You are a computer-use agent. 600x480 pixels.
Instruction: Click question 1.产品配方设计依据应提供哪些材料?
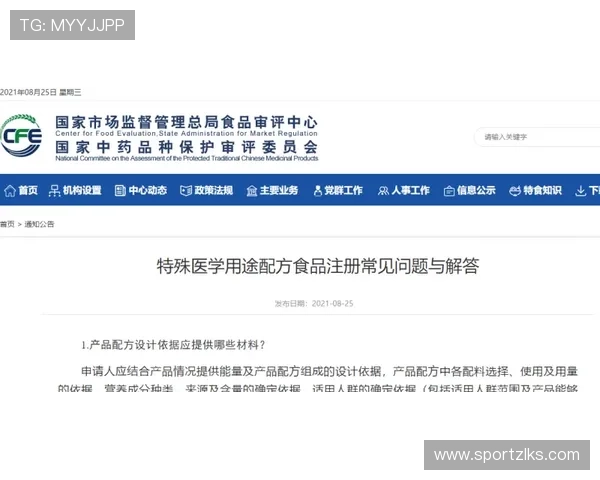[x=173, y=345]
